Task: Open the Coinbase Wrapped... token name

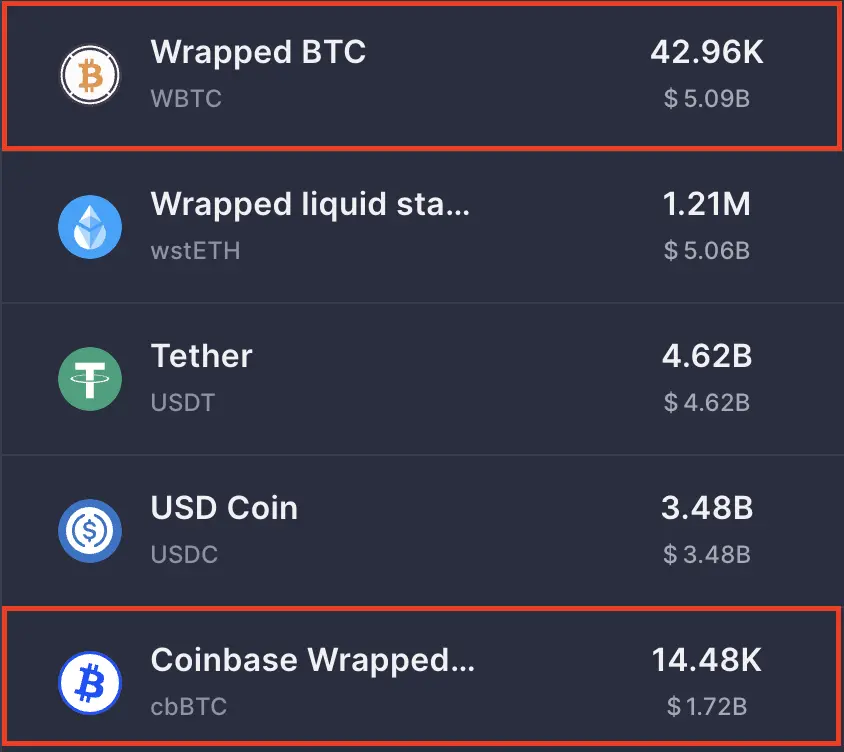Action: click(313, 660)
